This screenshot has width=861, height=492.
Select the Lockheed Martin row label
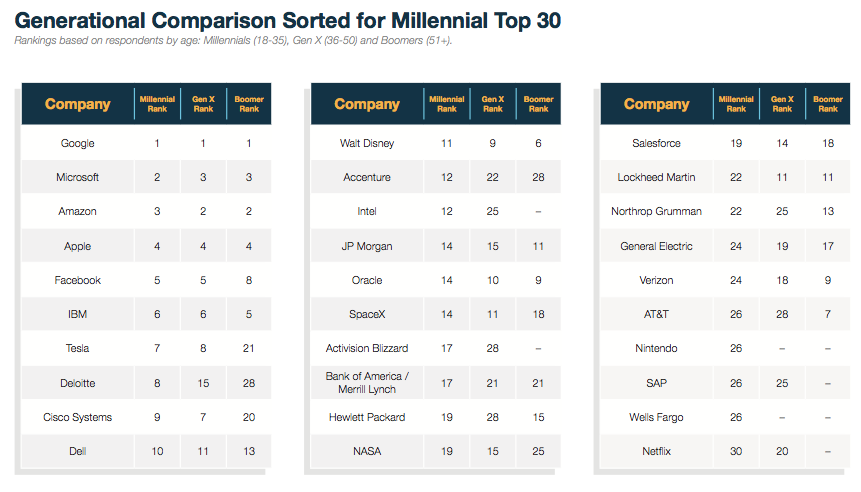[656, 177]
